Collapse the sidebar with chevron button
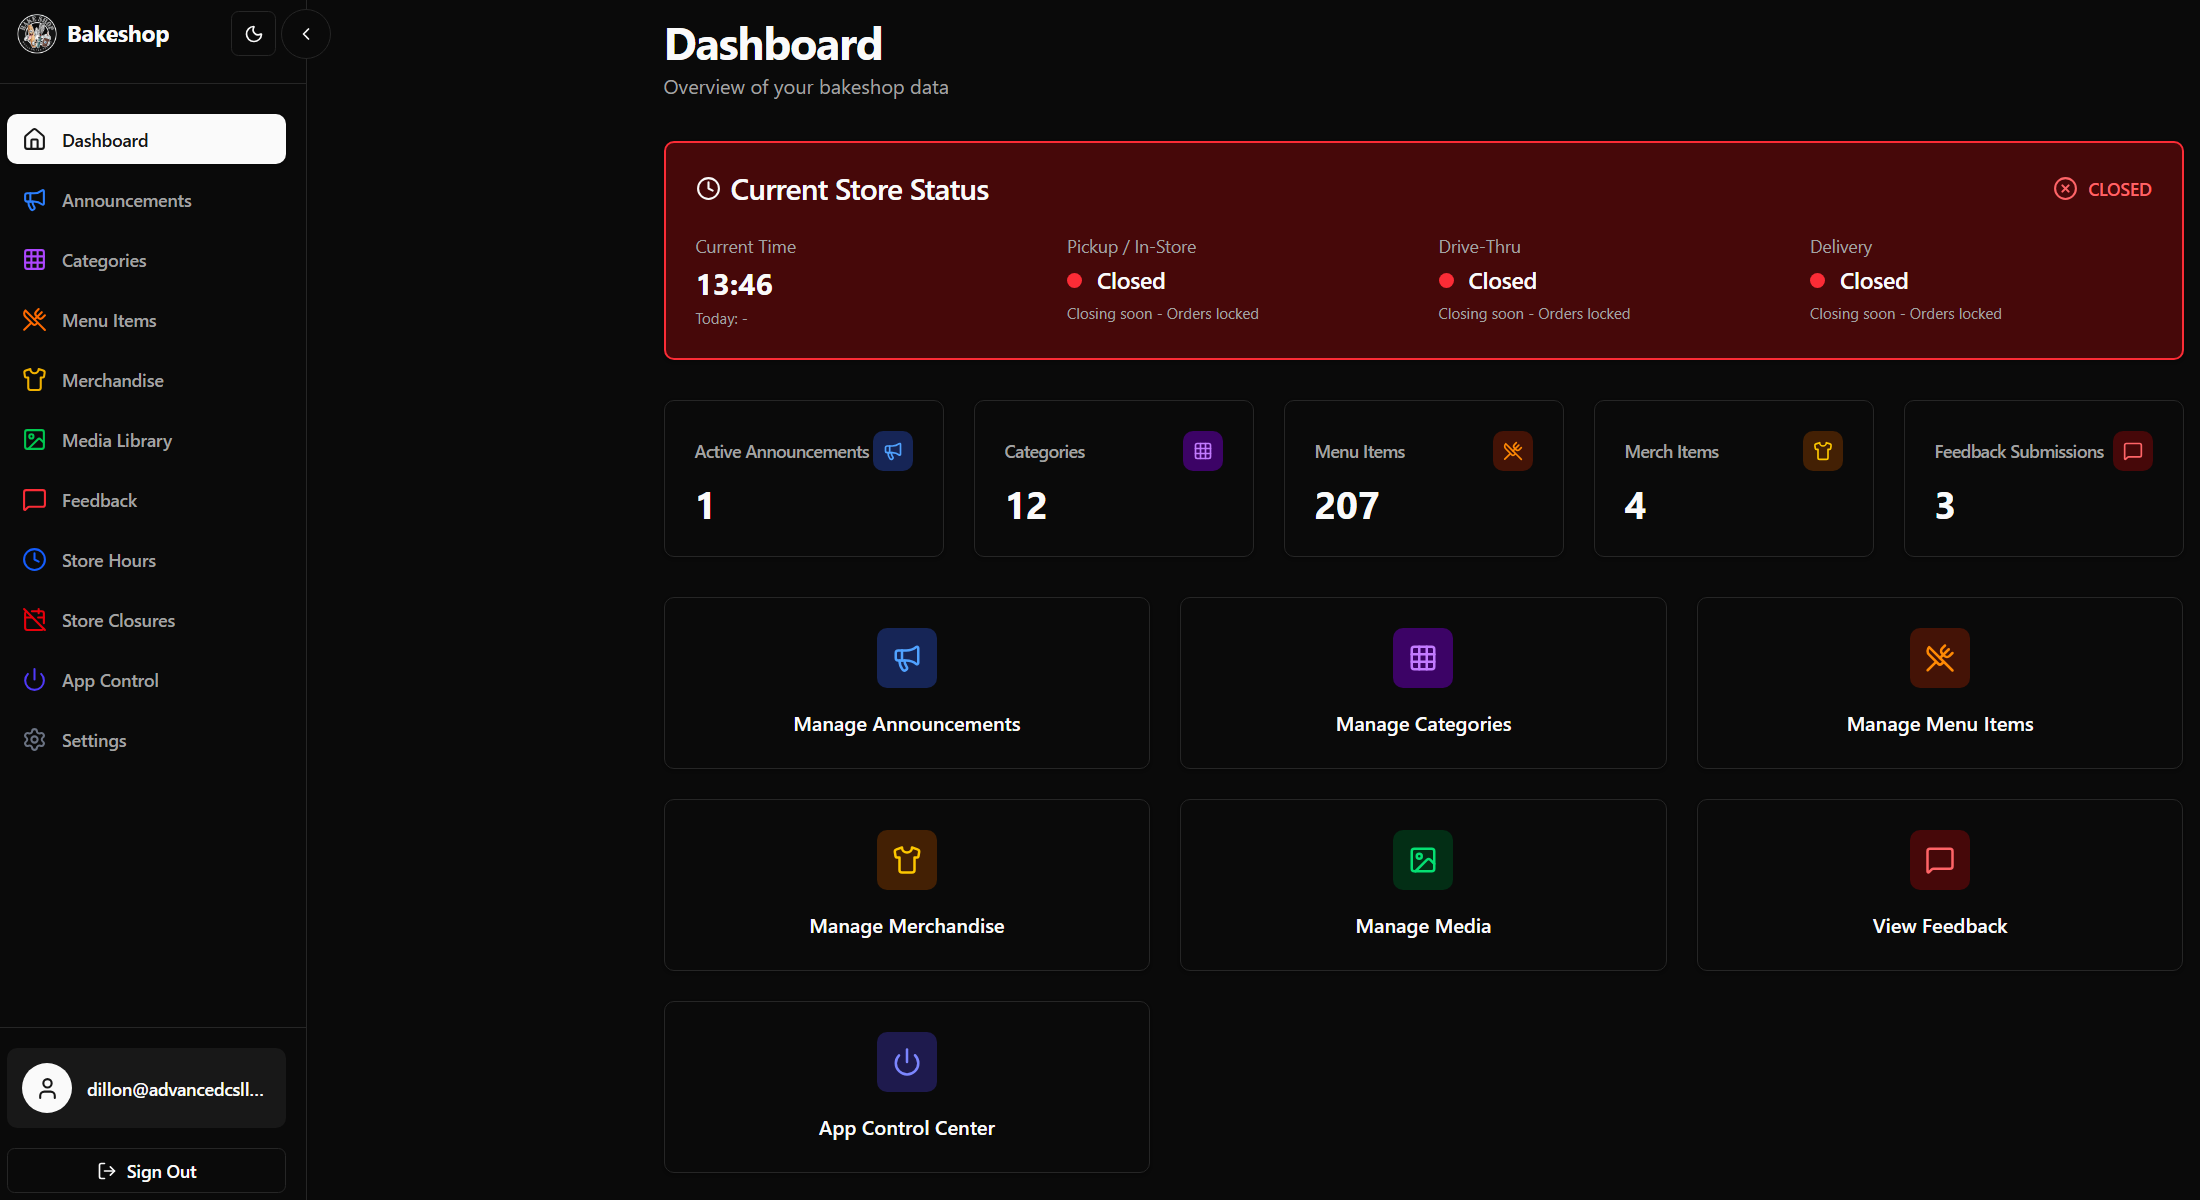The height and width of the screenshot is (1200, 2200). (306, 34)
